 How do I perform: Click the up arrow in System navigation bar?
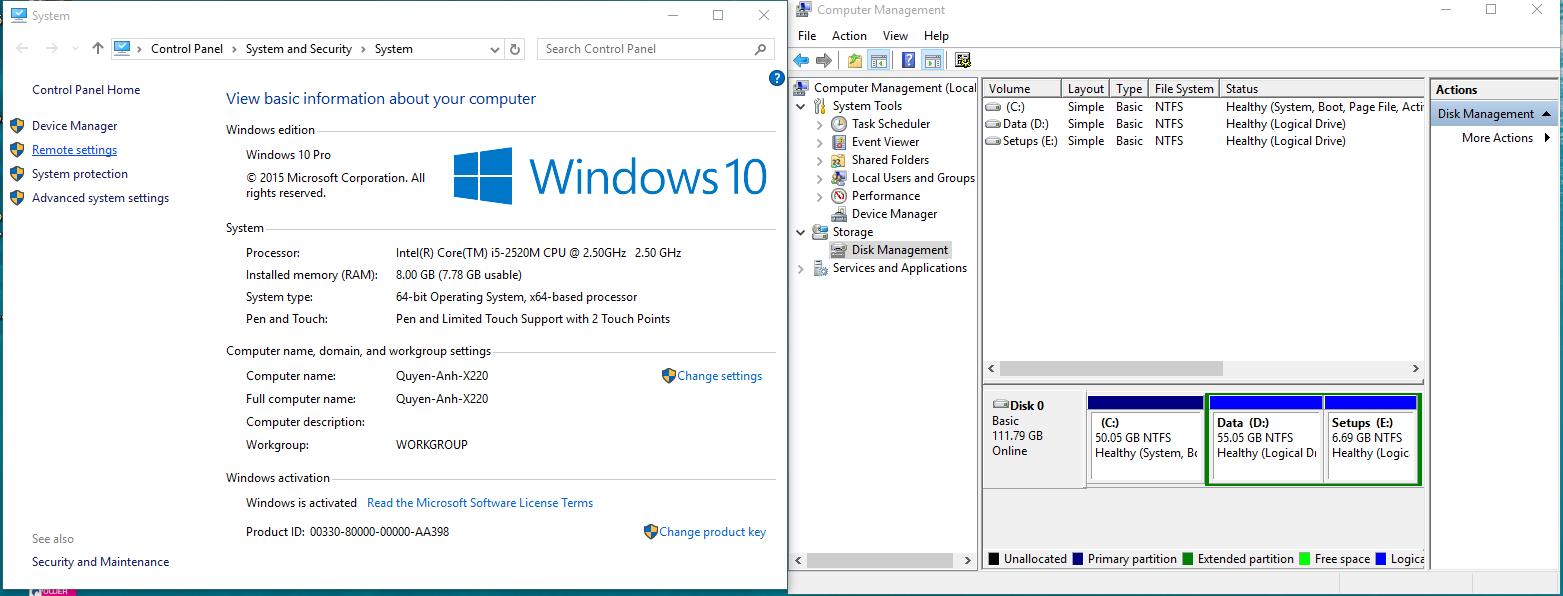(x=97, y=49)
